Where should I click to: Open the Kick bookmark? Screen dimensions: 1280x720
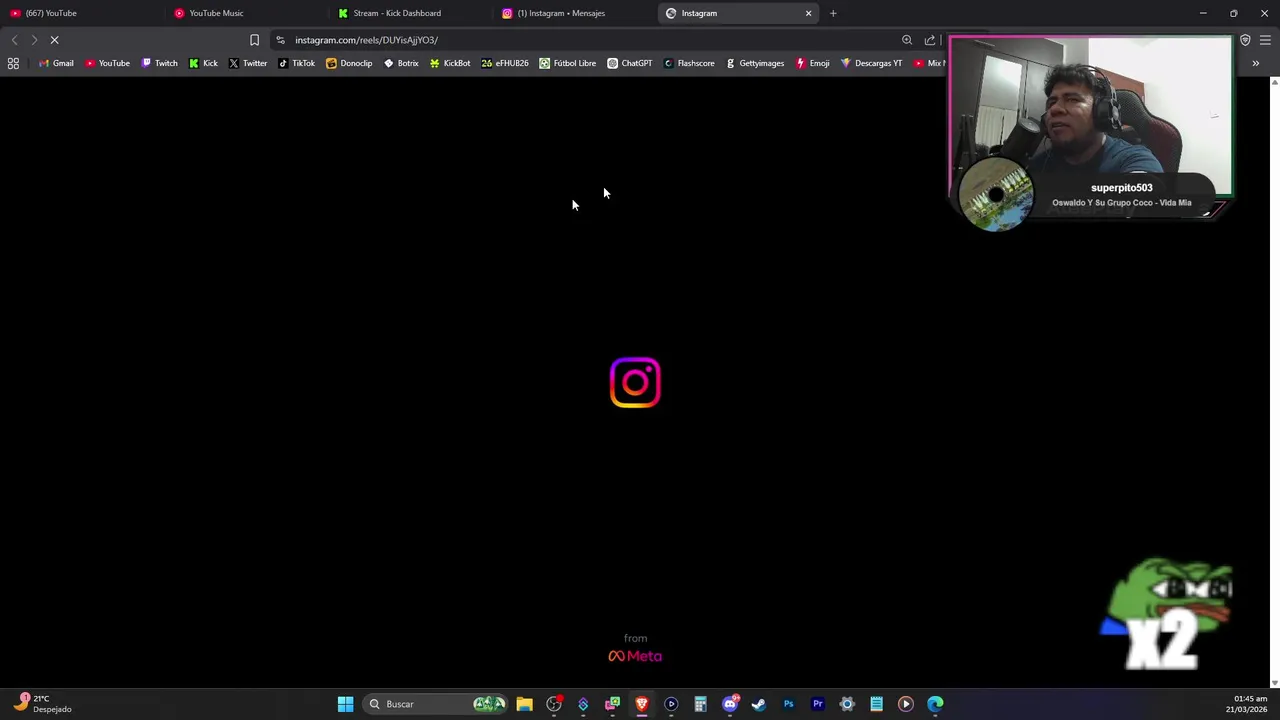pyautogui.click(x=203, y=63)
